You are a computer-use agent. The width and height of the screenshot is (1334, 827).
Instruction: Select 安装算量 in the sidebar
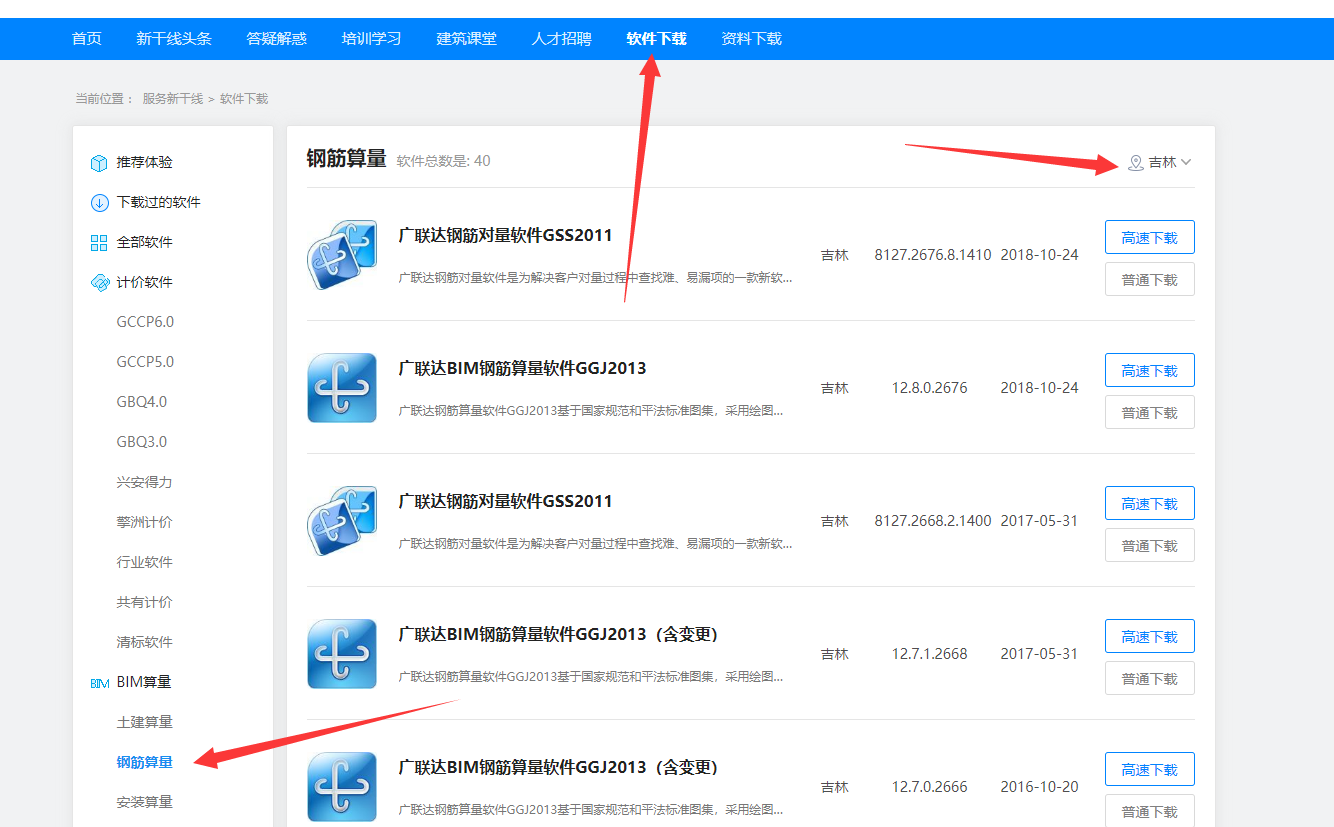145,802
